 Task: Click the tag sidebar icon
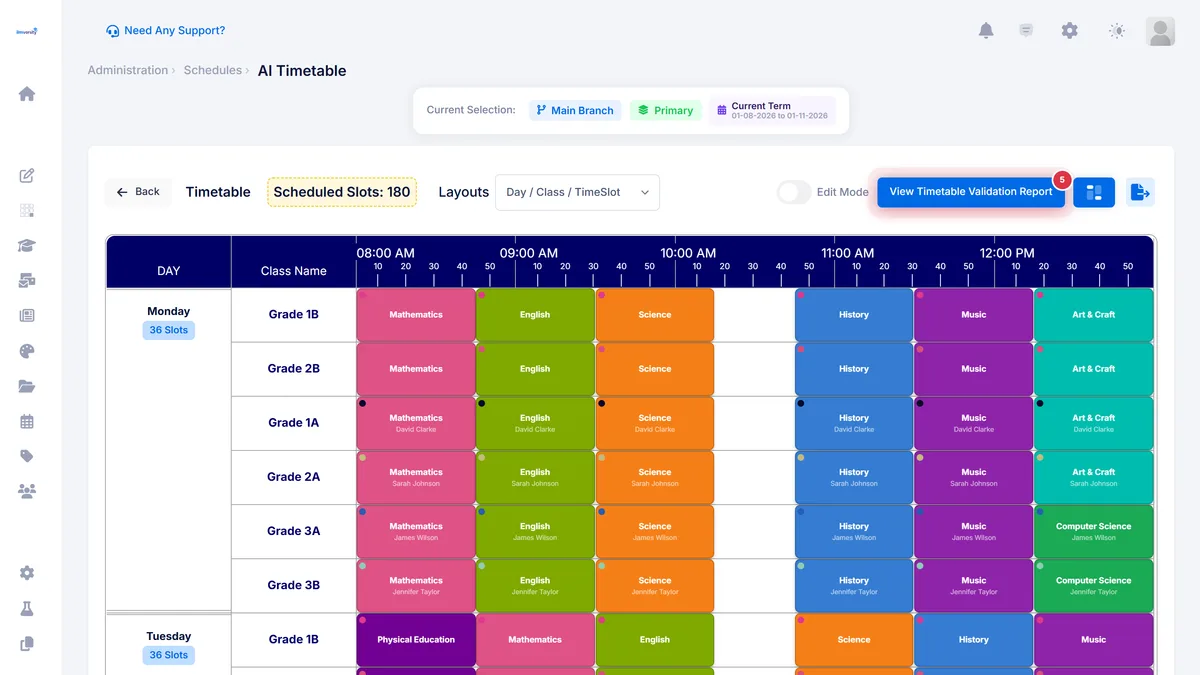pyautogui.click(x=27, y=456)
